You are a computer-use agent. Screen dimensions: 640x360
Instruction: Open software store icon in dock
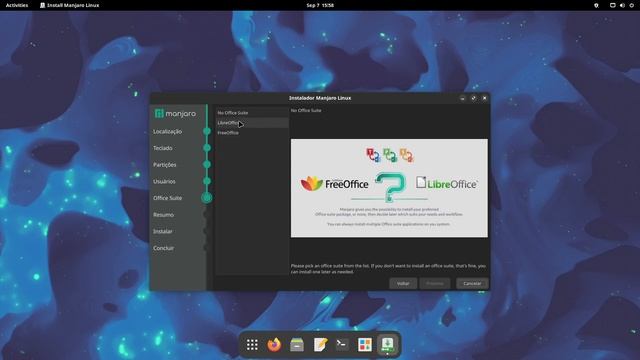point(364,344)
